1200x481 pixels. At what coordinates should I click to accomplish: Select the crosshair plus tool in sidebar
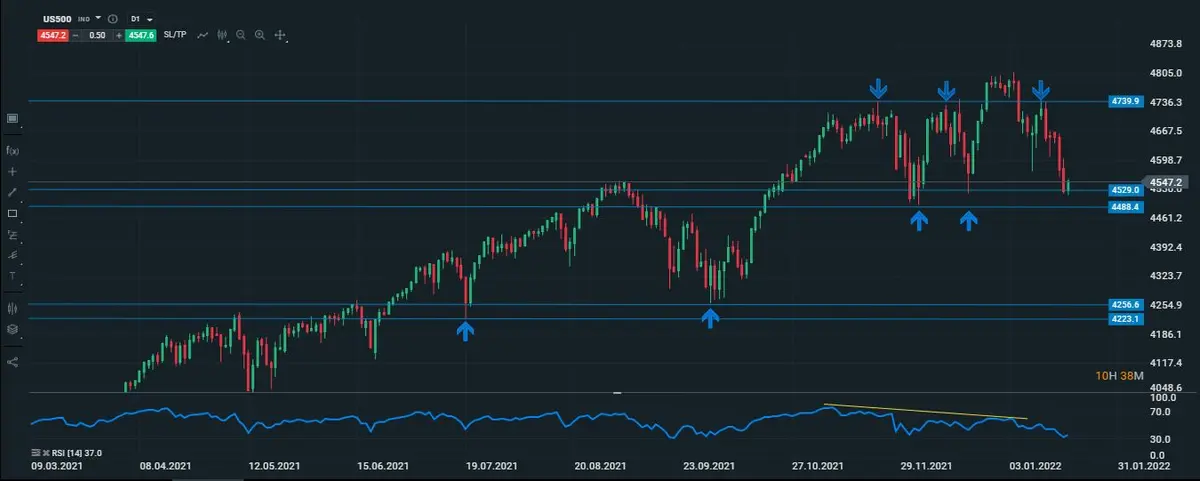pos(12,171)
